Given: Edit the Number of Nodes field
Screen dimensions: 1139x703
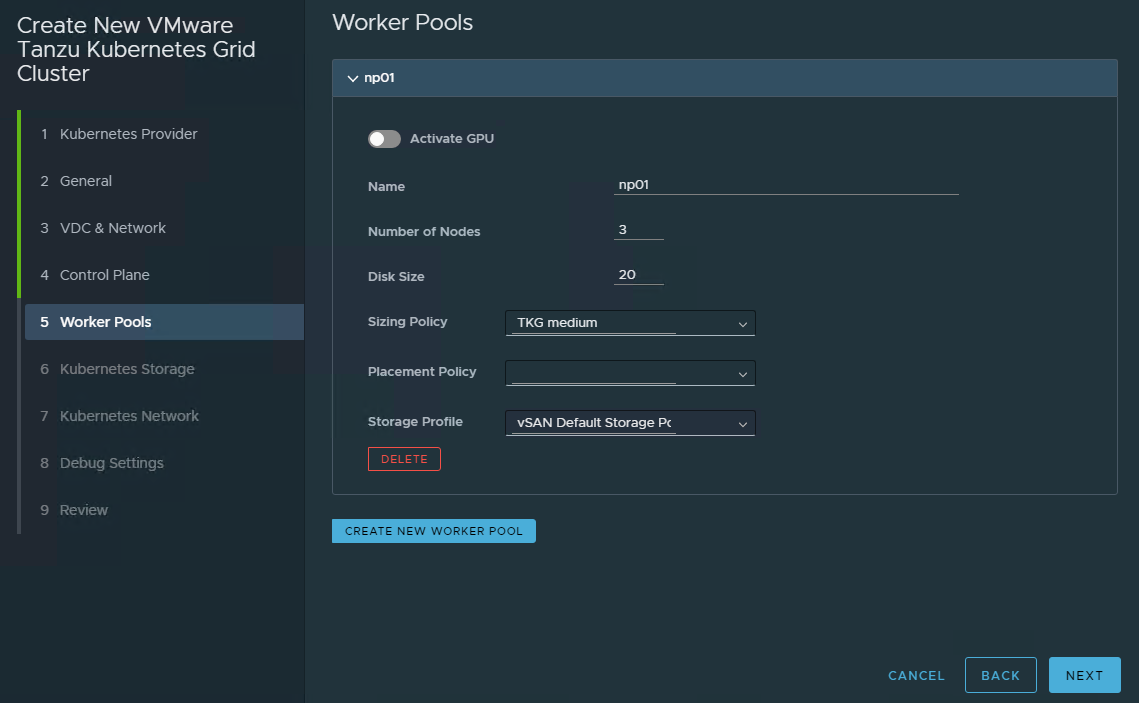Looking at the screenshot, I should [638, 231].
